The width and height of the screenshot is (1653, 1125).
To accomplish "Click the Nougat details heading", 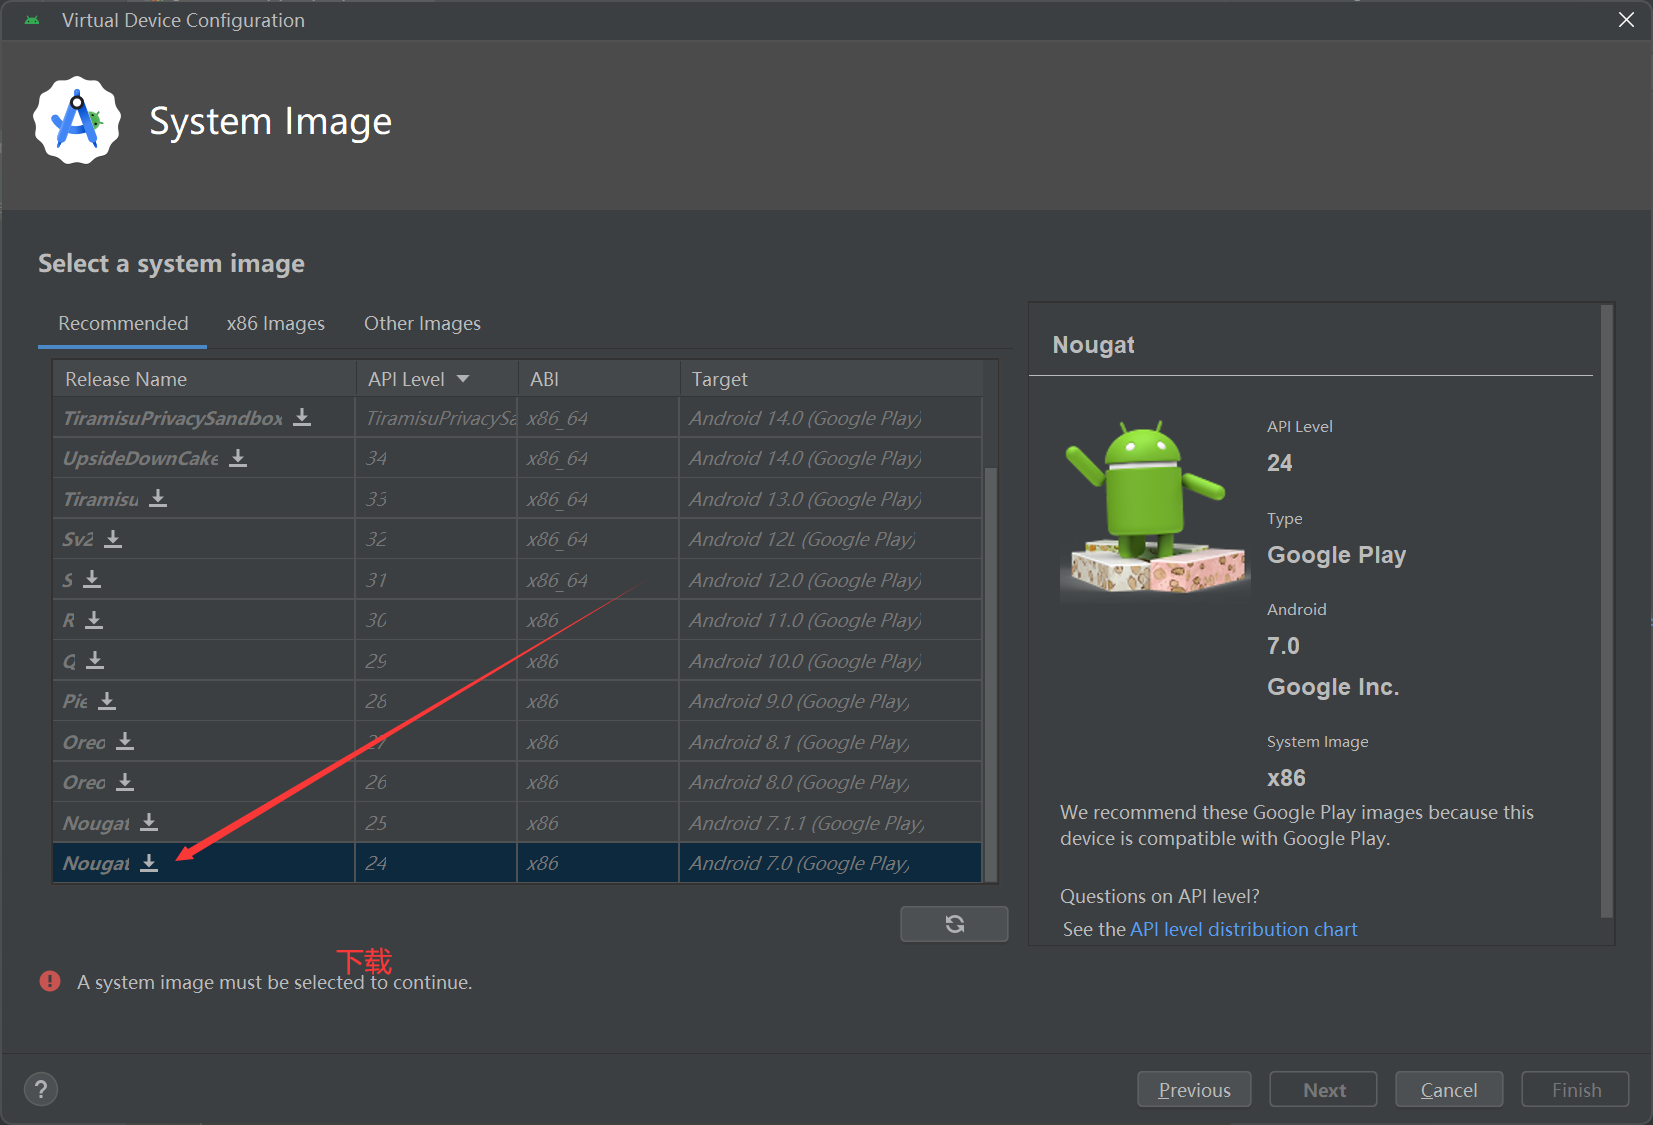I will (x=1093, y=345).
